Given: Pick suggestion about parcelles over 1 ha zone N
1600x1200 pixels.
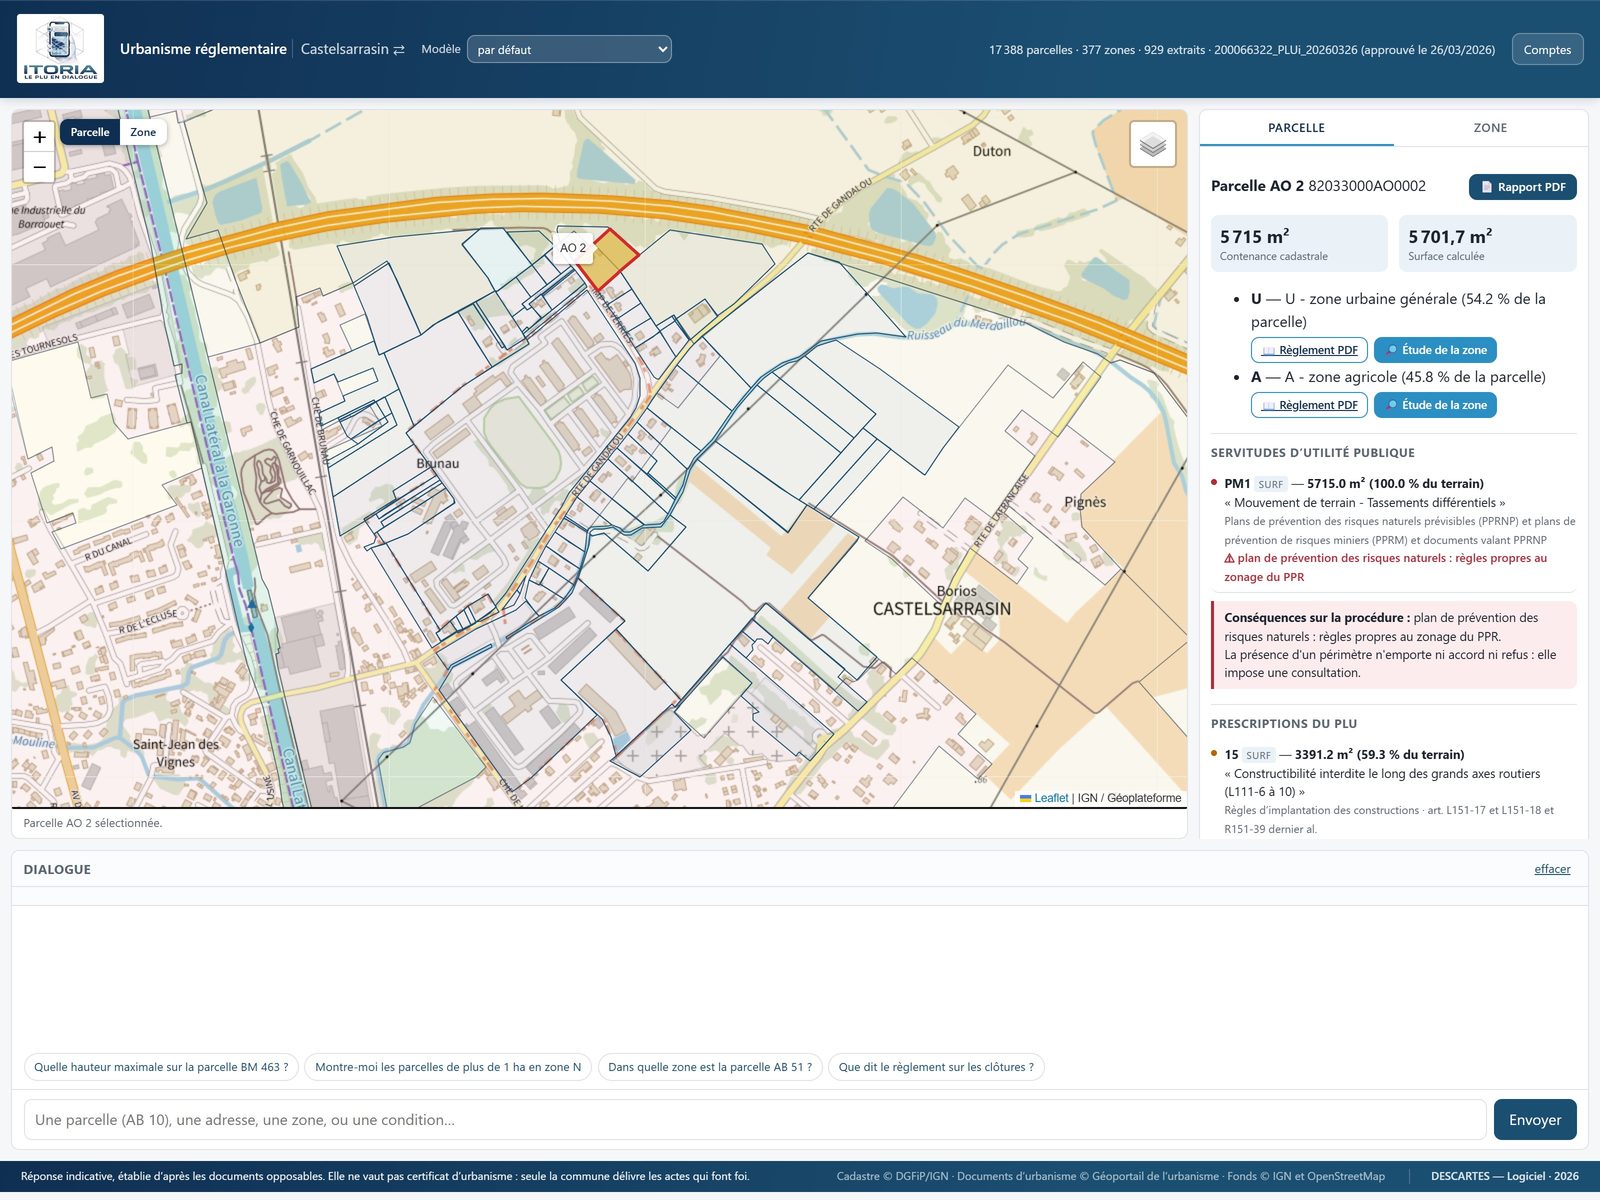Looking at the screenshot, I should (x=448, y=1067).
